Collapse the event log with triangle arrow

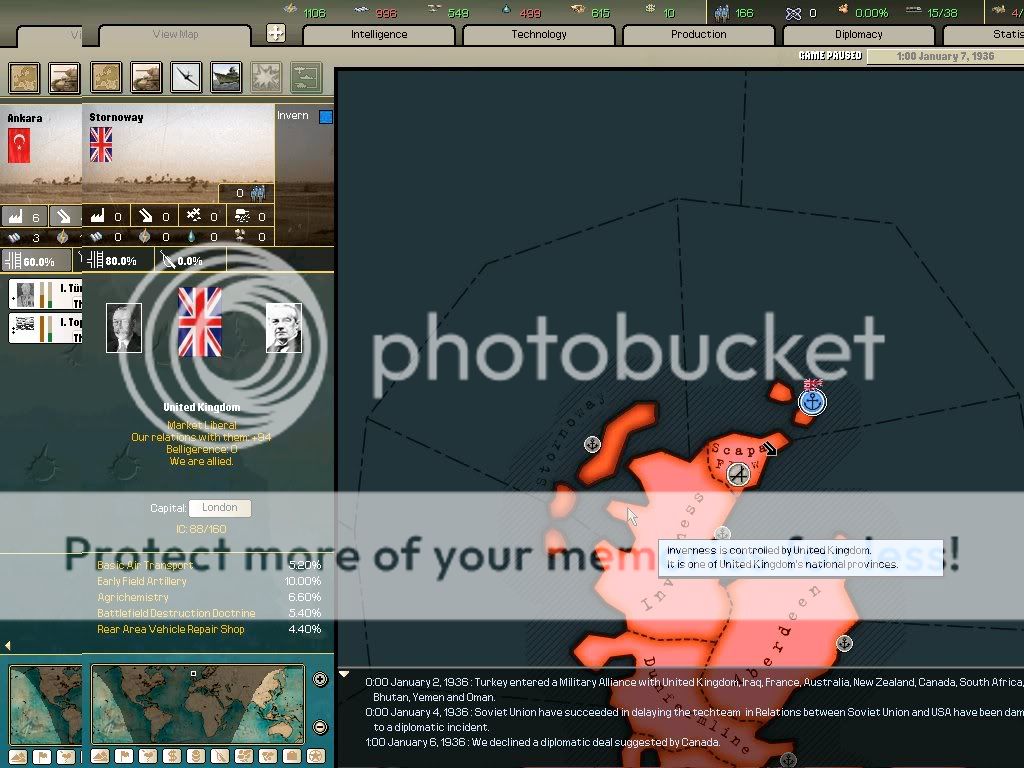346,675
